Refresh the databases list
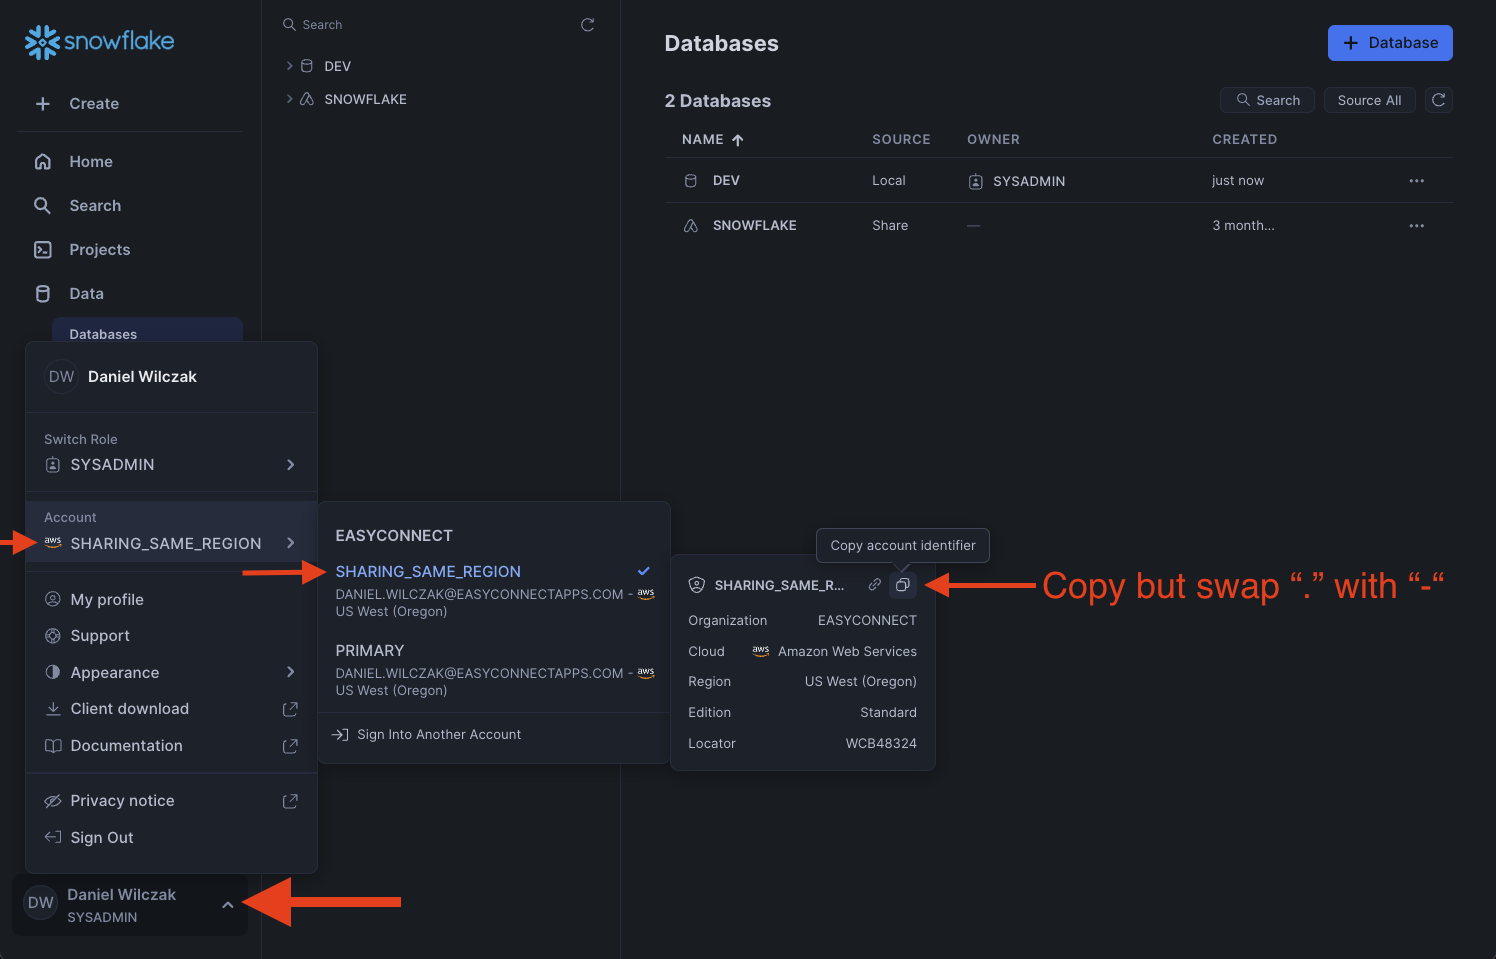The image size is (1496, 959). pyautogui.click(x=1439, y=100)
